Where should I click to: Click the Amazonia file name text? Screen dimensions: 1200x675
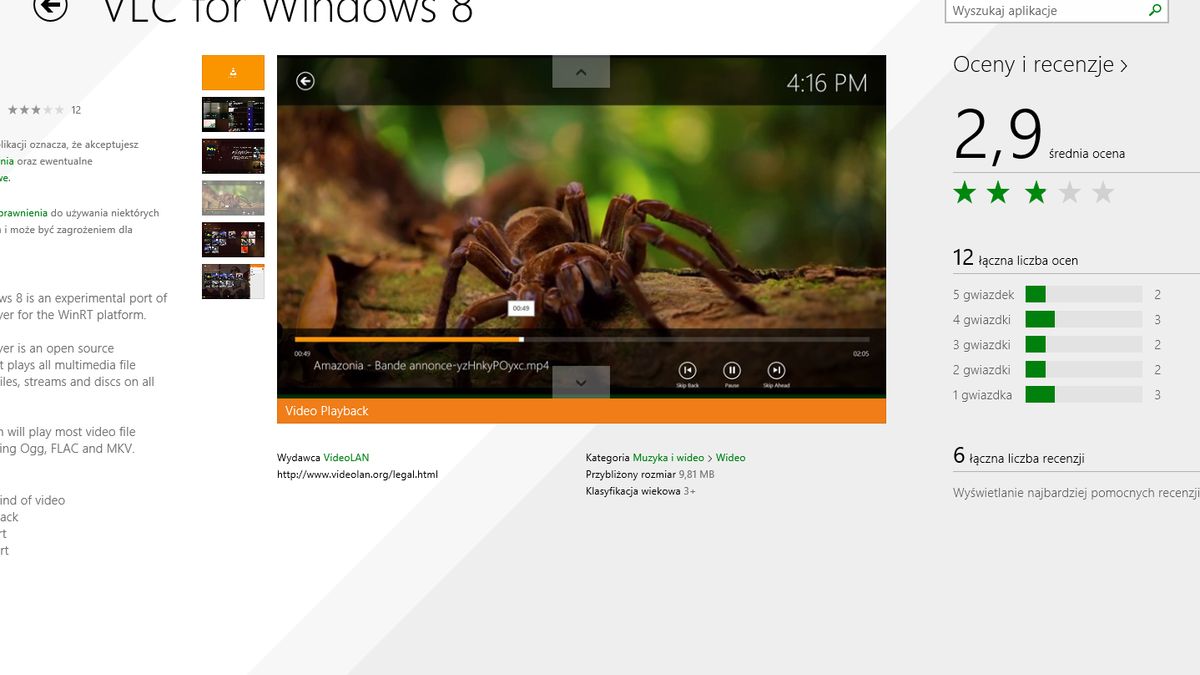[x=431, y=366]
